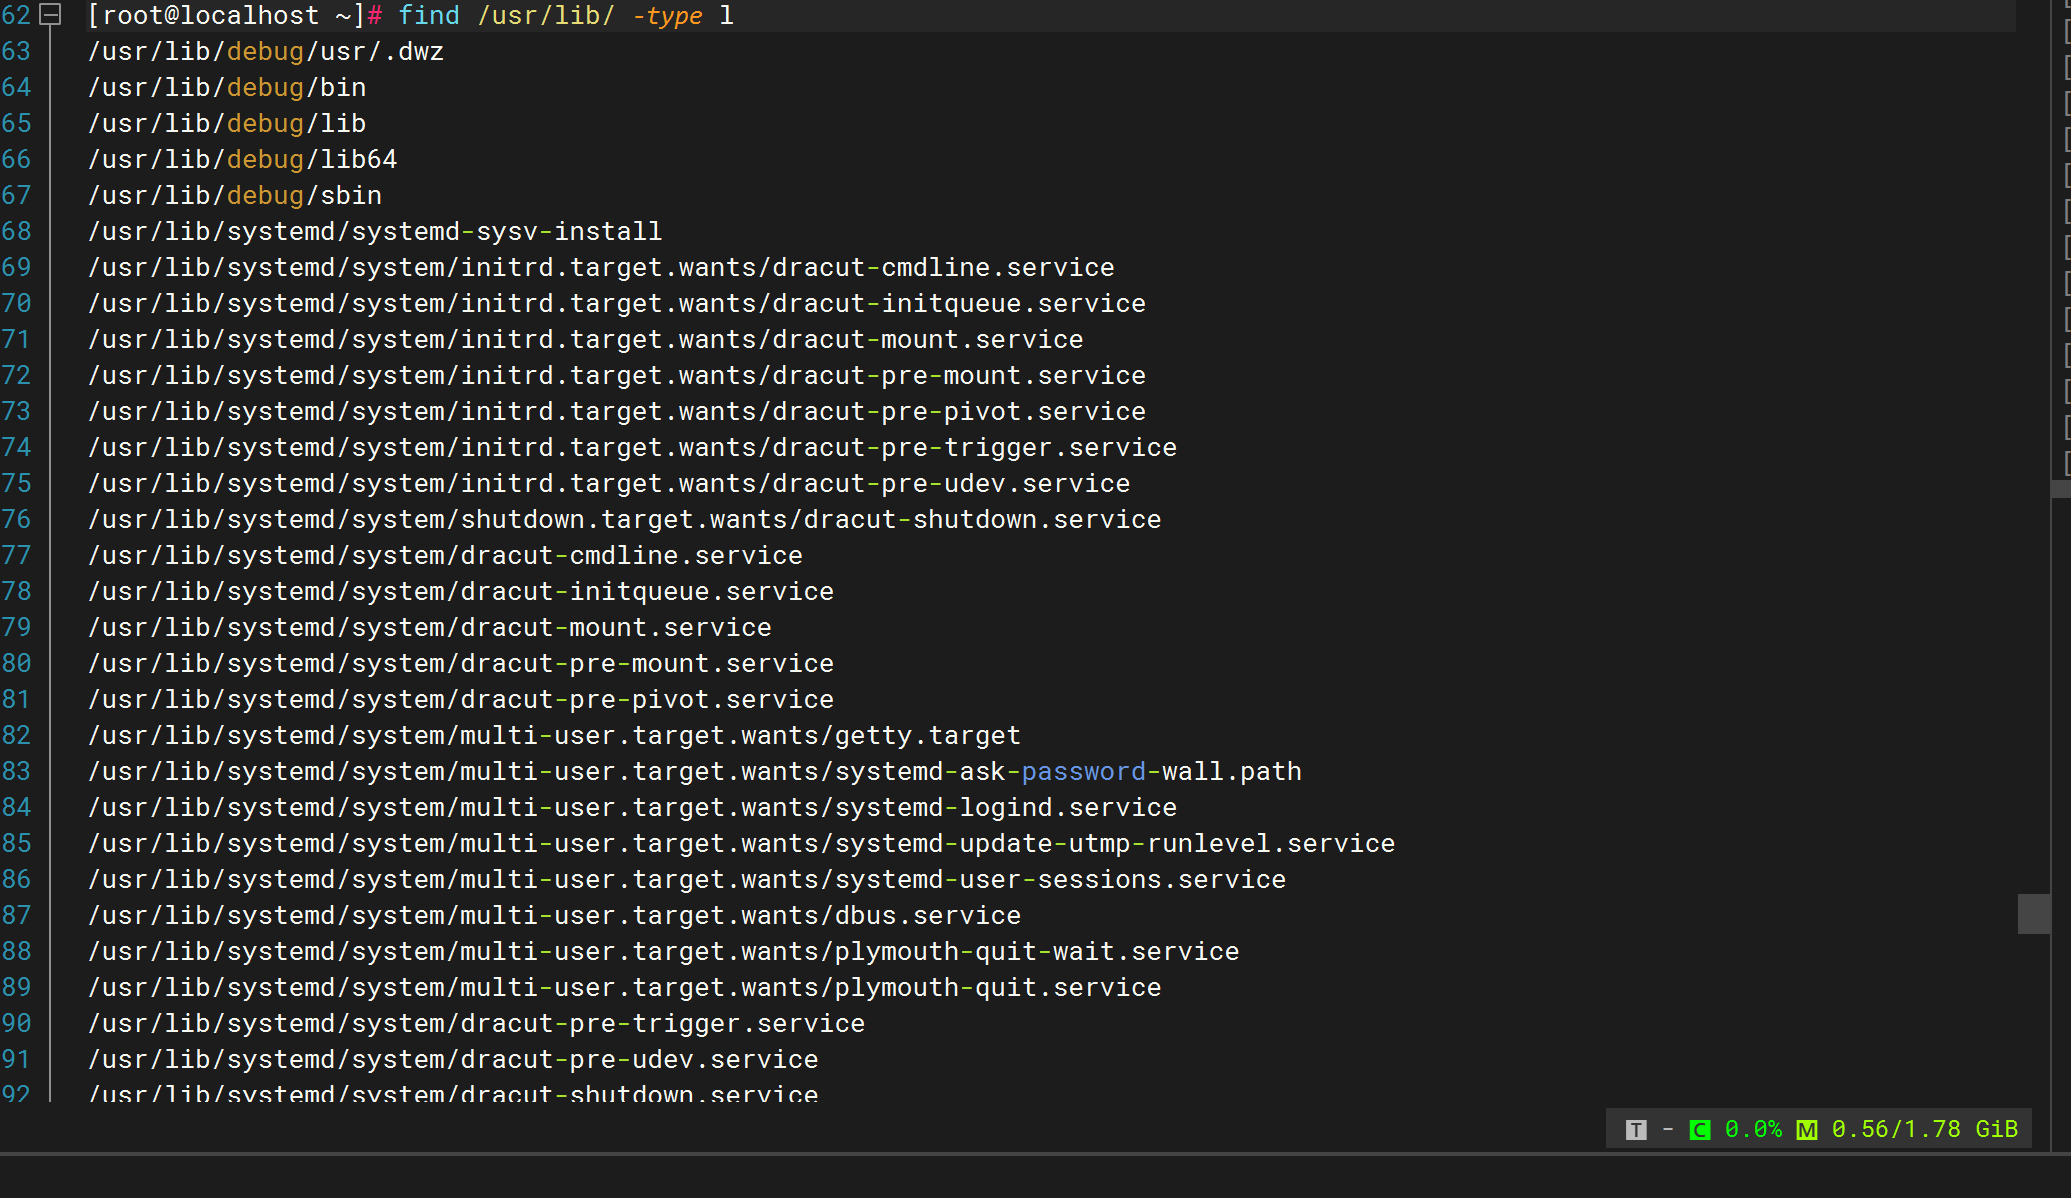Click the dash indicator next to T icon
The image size is (2071, 1198).
click(x=1667, y=1129)
